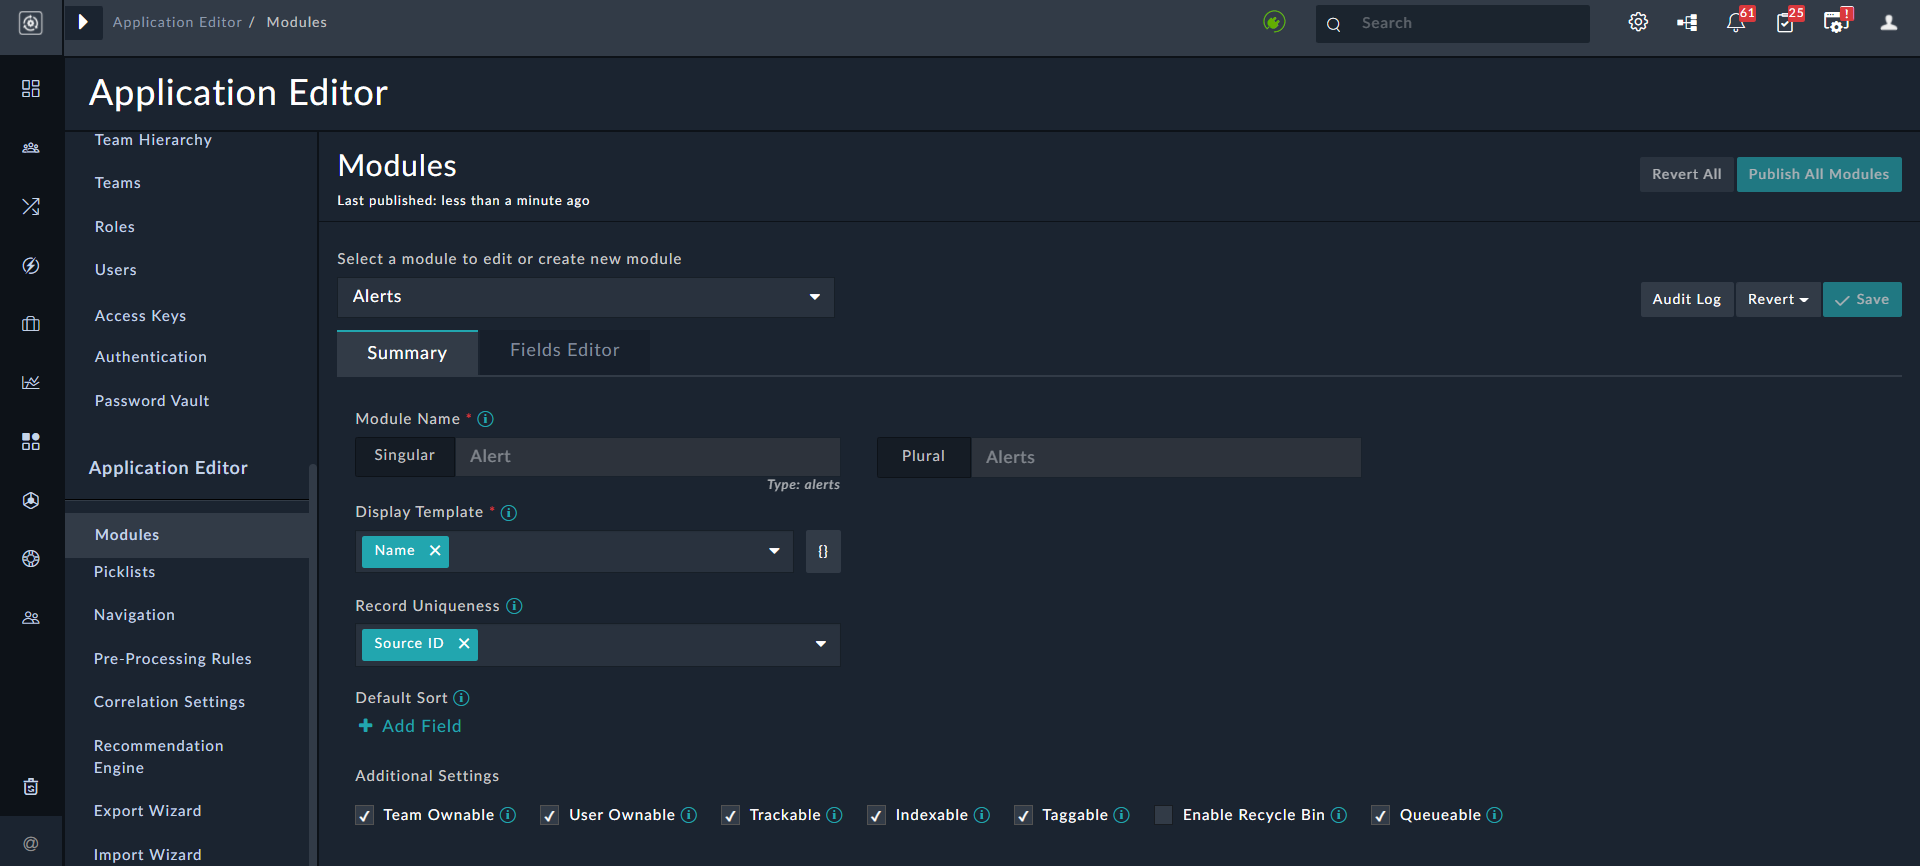The height and width of the screenshot is (866, 1920).
Task: Toggle the Indexable checkbox
Action: pos(877,816)
